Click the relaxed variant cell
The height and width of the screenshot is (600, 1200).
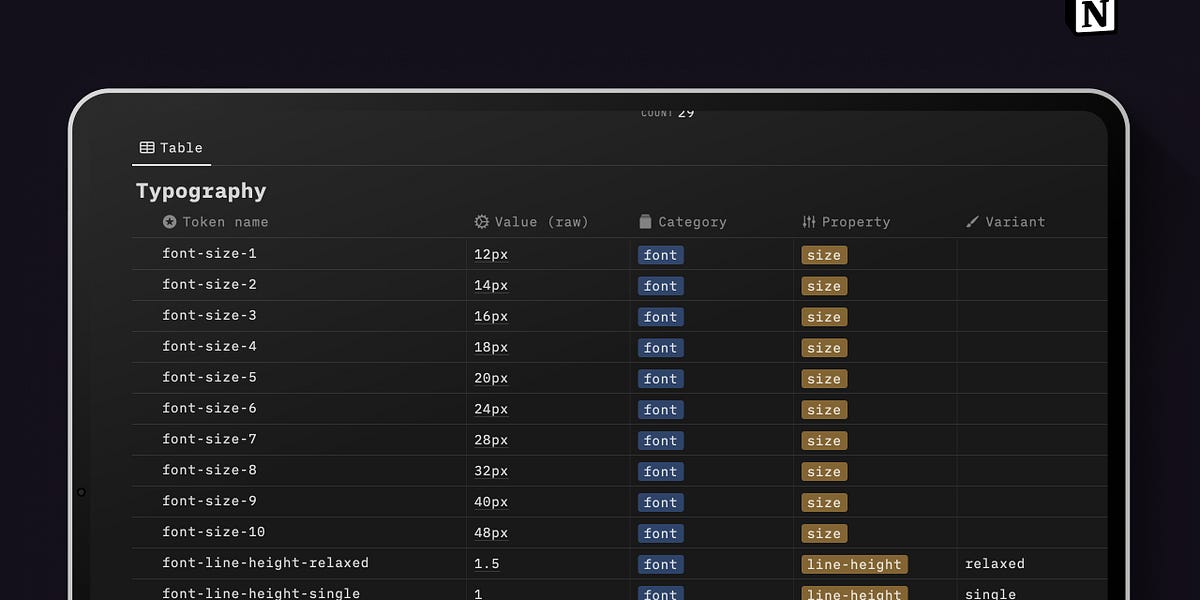tap(1032, 564)
